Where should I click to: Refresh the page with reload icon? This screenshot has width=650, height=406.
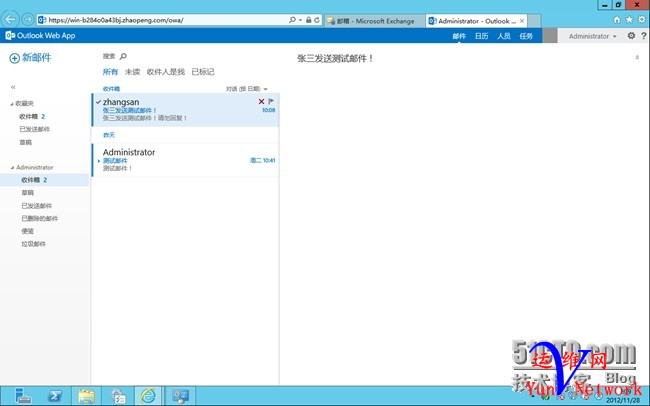(317, 20)
